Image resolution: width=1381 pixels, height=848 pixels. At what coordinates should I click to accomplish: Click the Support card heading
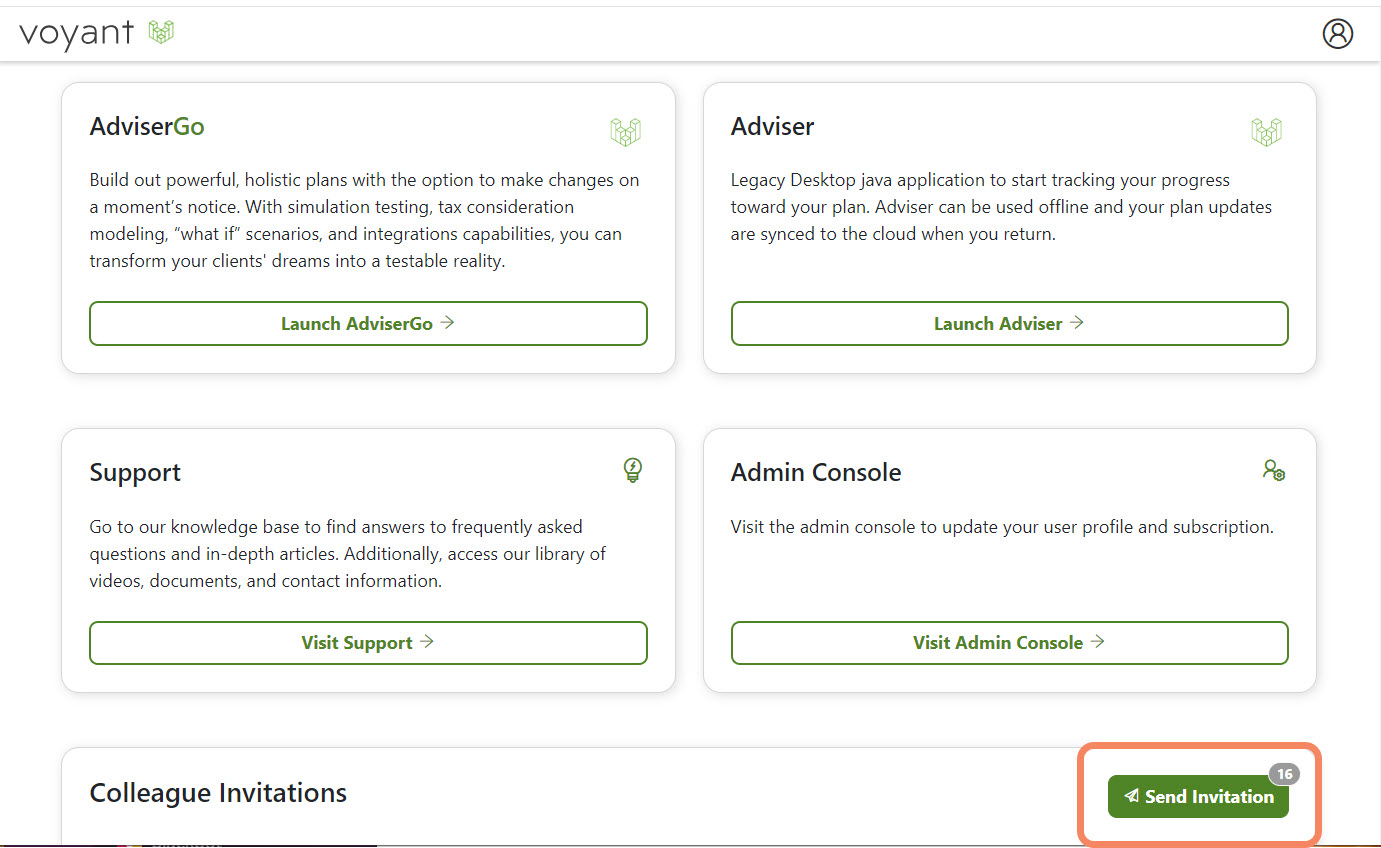pos(135,473)
